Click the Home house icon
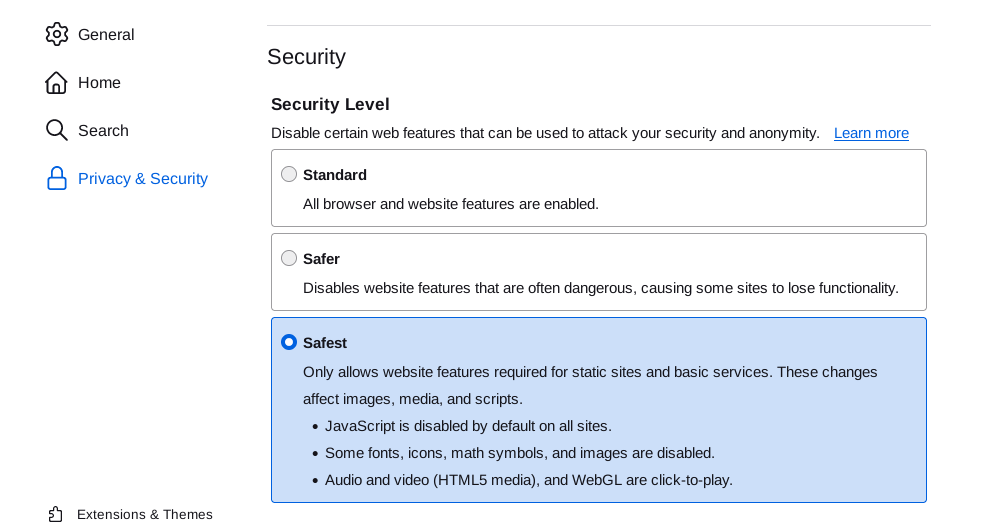Viewport: 988px width, 524px height. (x=56, y=83)
